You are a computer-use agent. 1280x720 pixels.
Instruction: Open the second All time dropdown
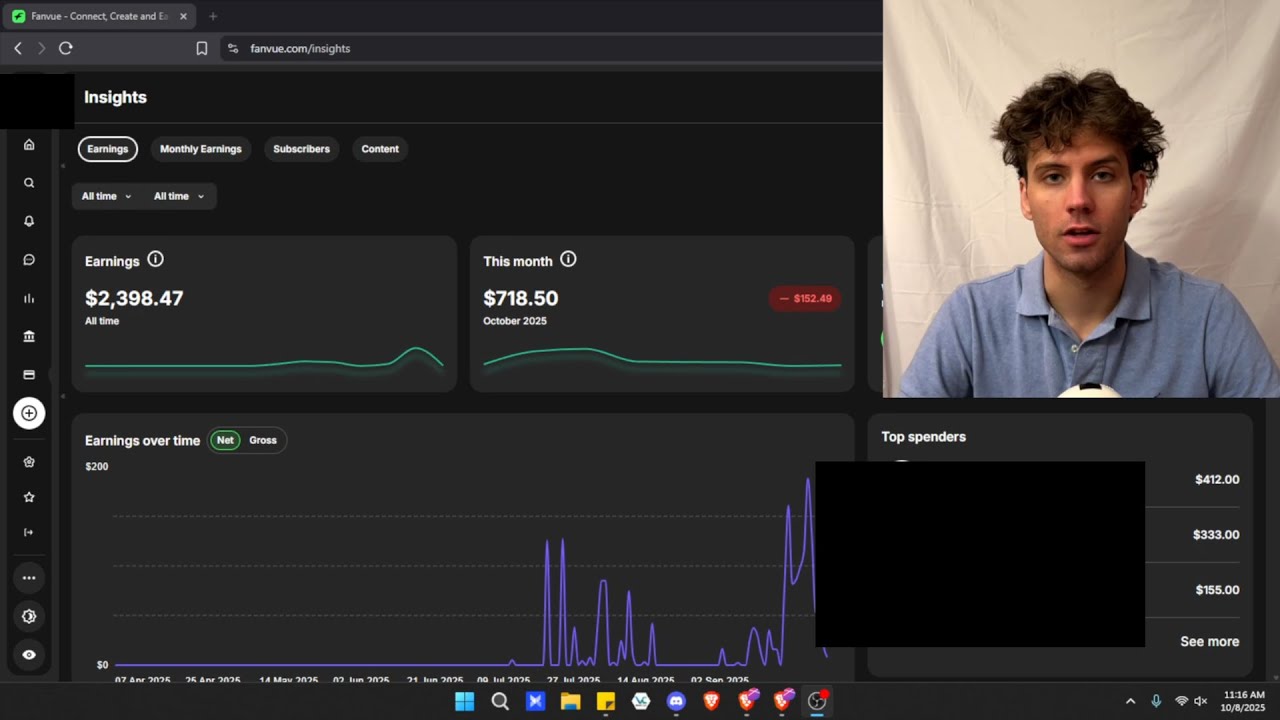click(179, 196)
